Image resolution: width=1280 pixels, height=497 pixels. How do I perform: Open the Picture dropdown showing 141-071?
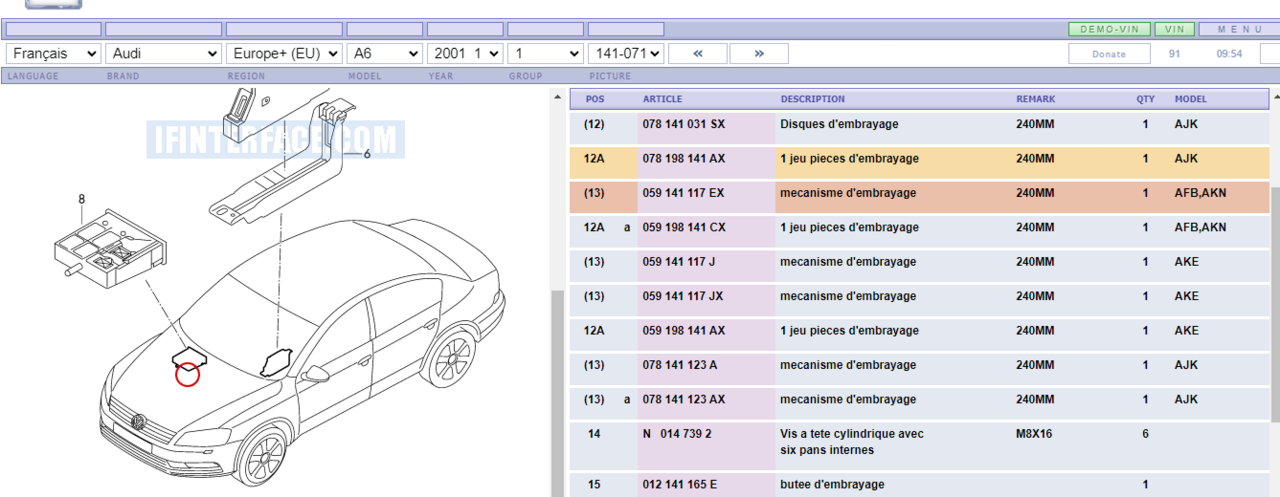click(x=625, y=53)
